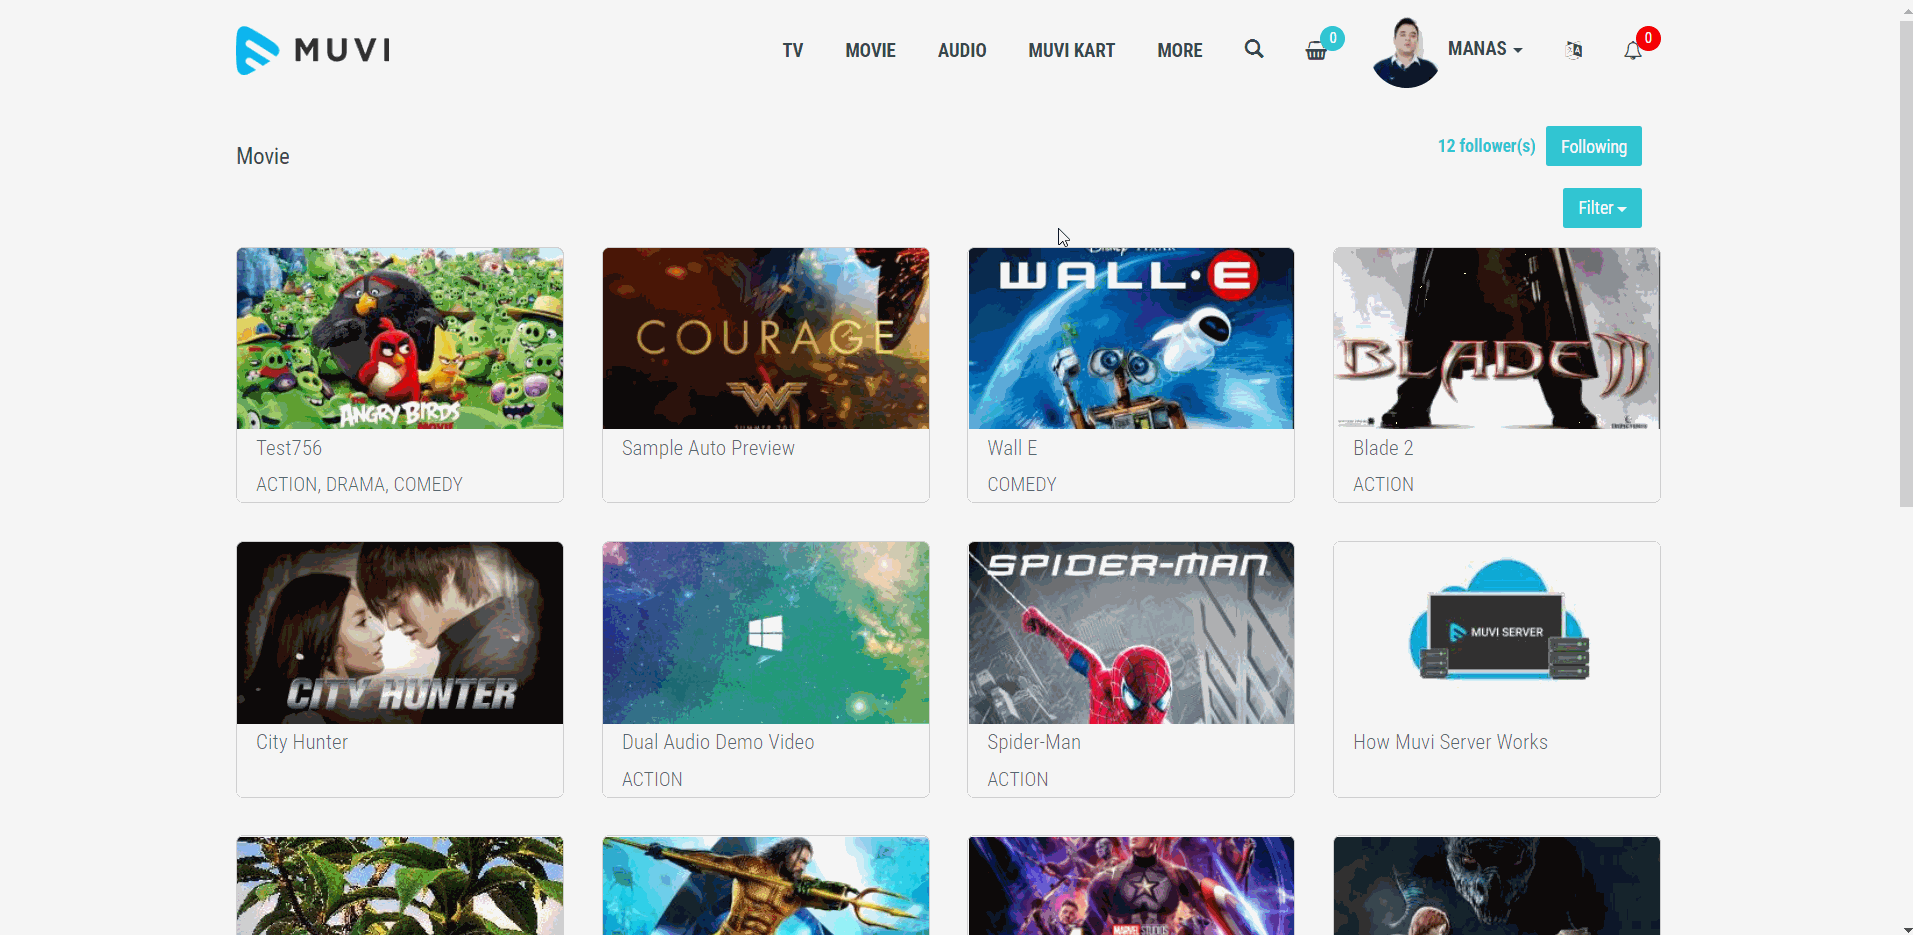Open the MANAS account dropdown

pos(1485,49)
